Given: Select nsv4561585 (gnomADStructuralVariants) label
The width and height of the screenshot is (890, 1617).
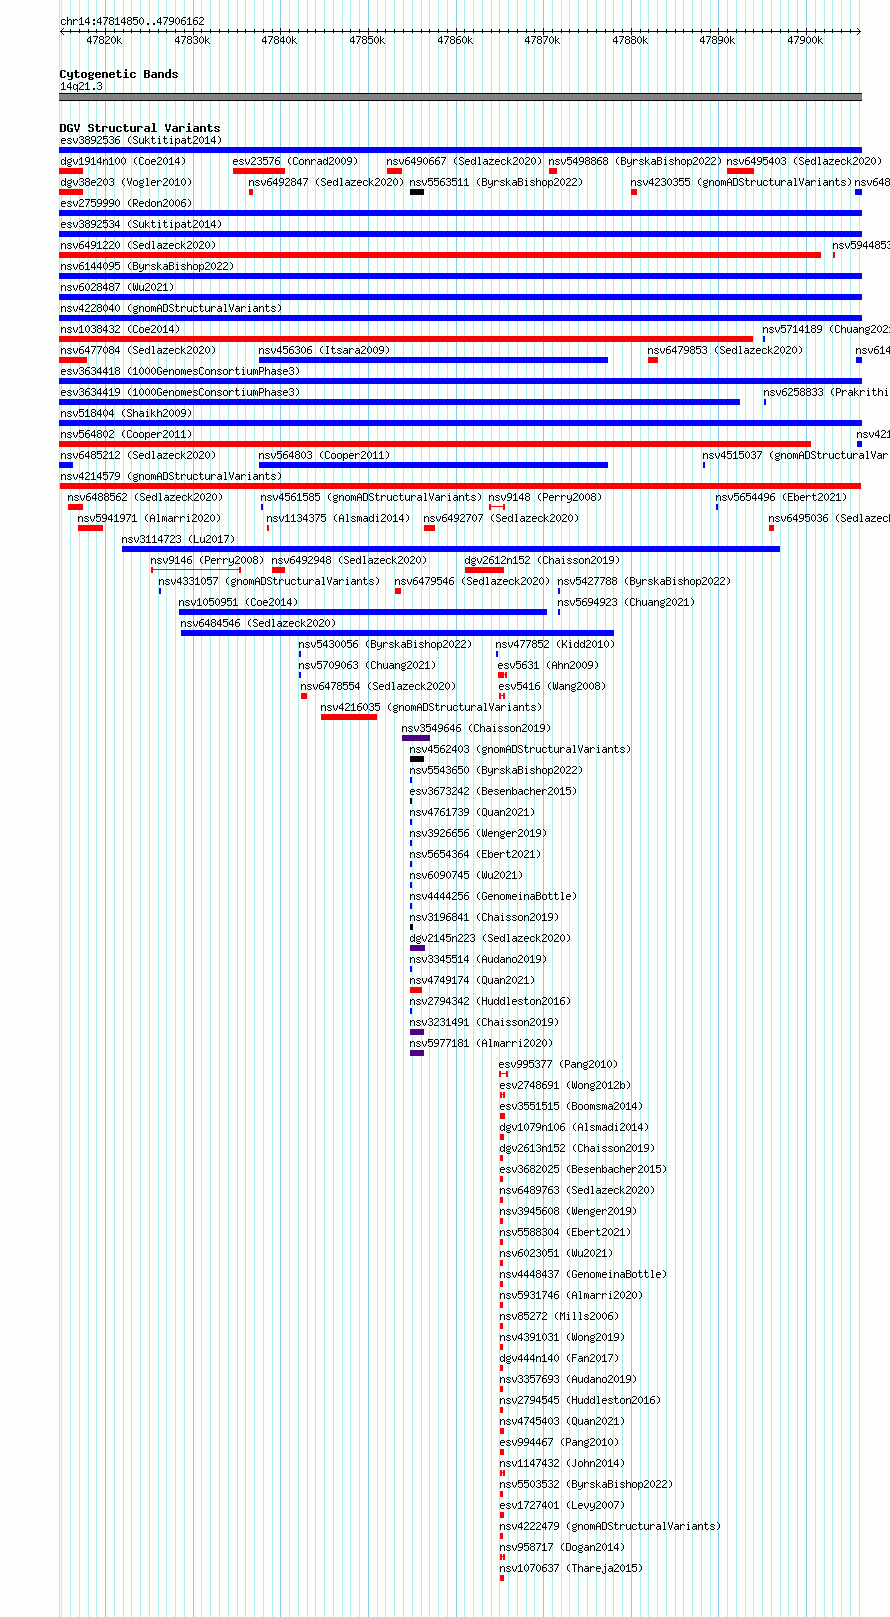Looking at the screenshot, I should tap(372, 497).
